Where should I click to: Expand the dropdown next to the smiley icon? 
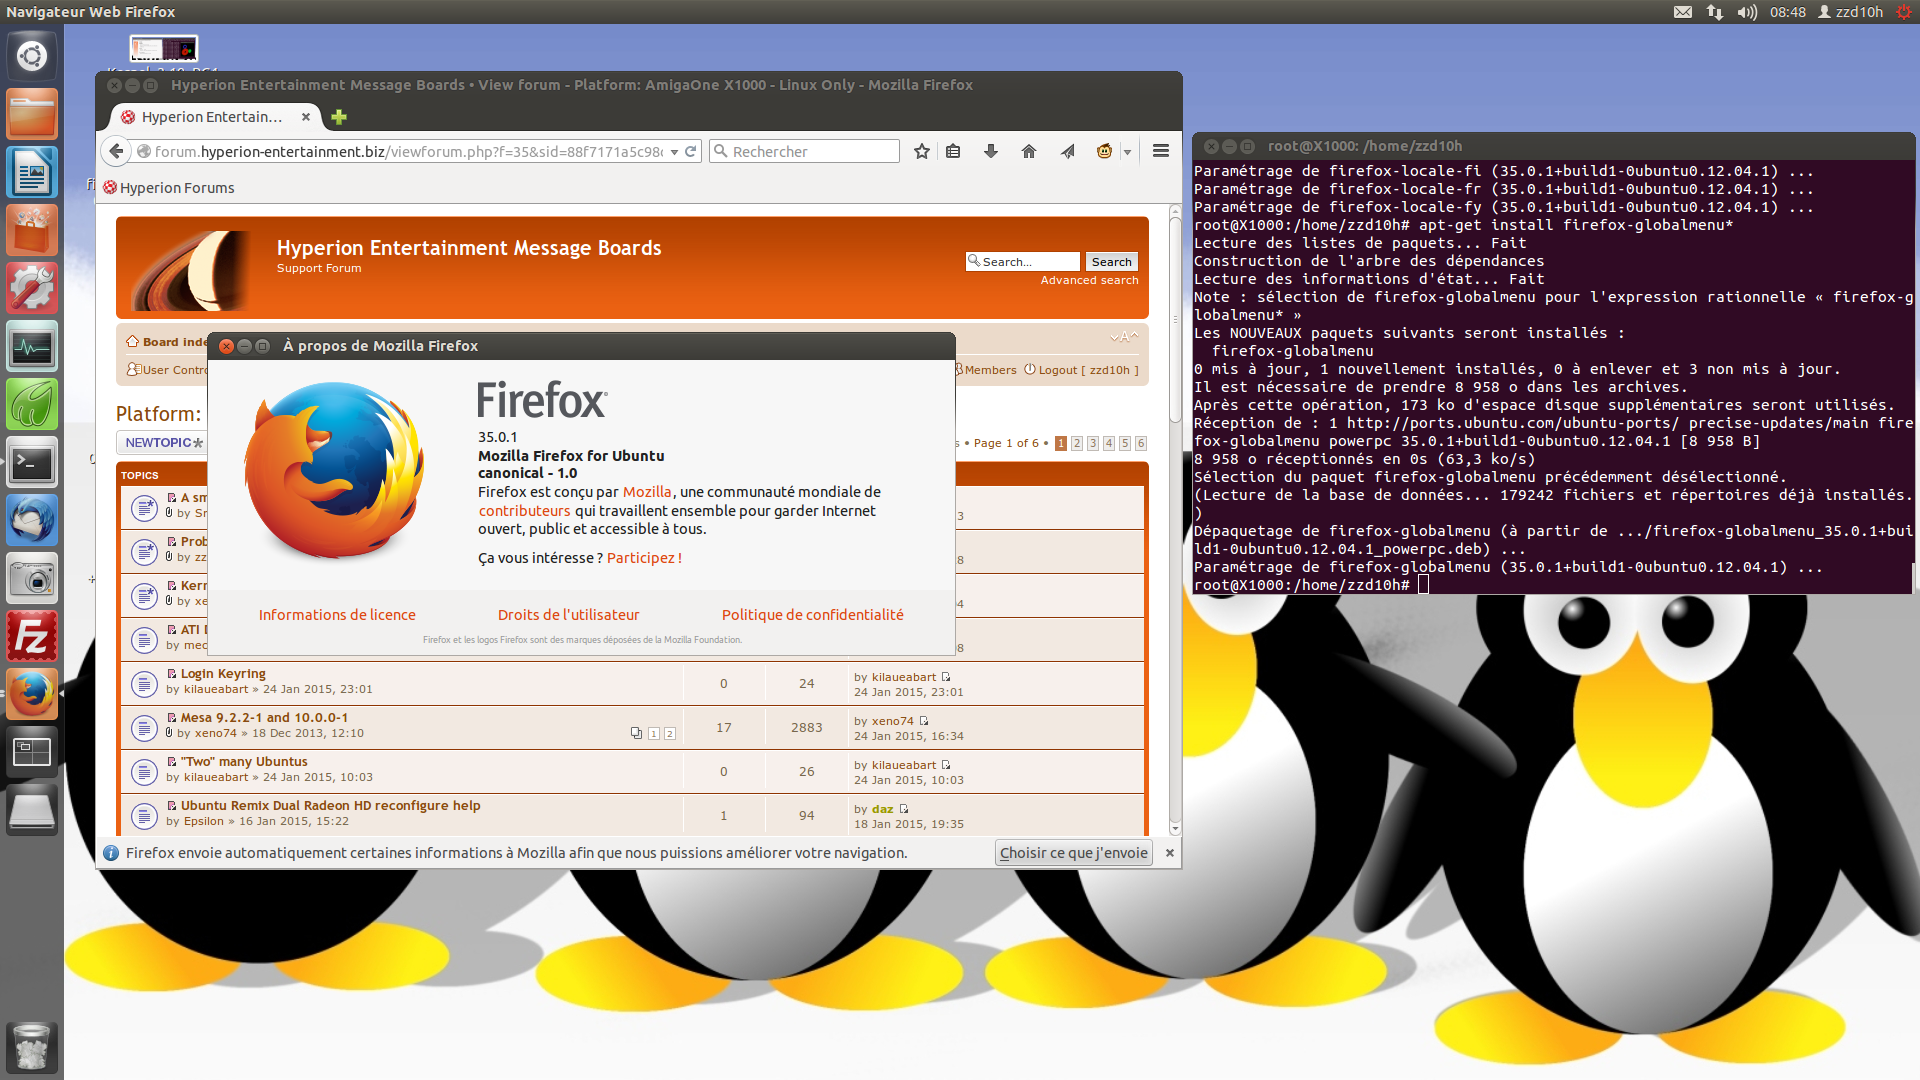point(1127,152)
